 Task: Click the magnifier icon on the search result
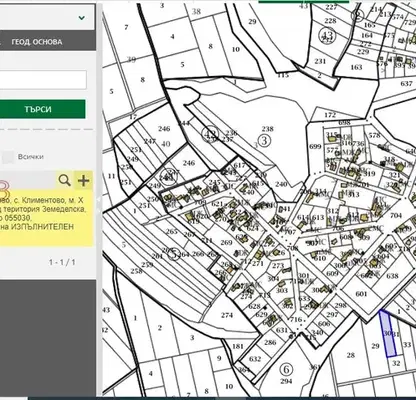(x=64, y=180)
